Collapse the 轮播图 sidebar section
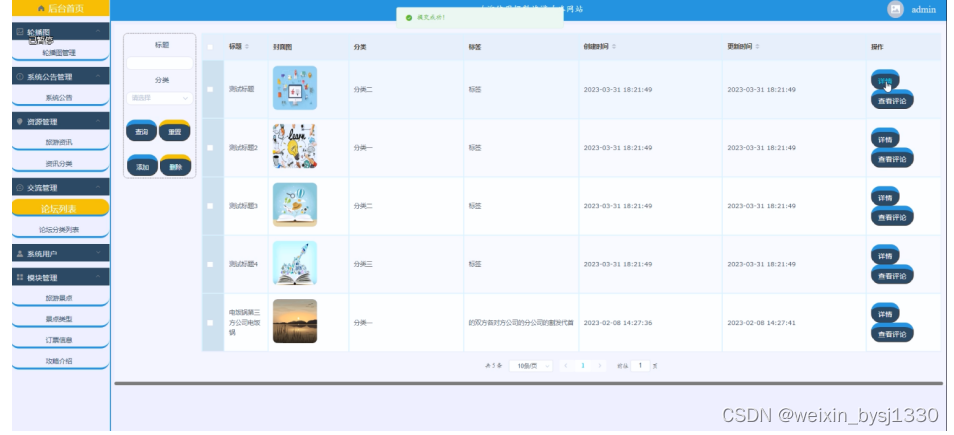 [x=61, y=32]
